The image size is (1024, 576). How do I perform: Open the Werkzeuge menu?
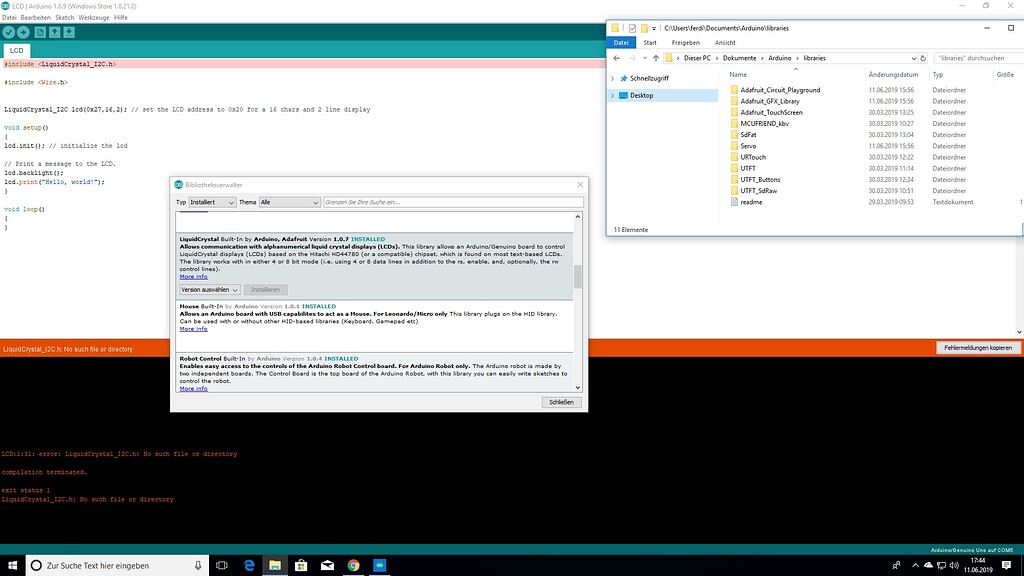94,18
